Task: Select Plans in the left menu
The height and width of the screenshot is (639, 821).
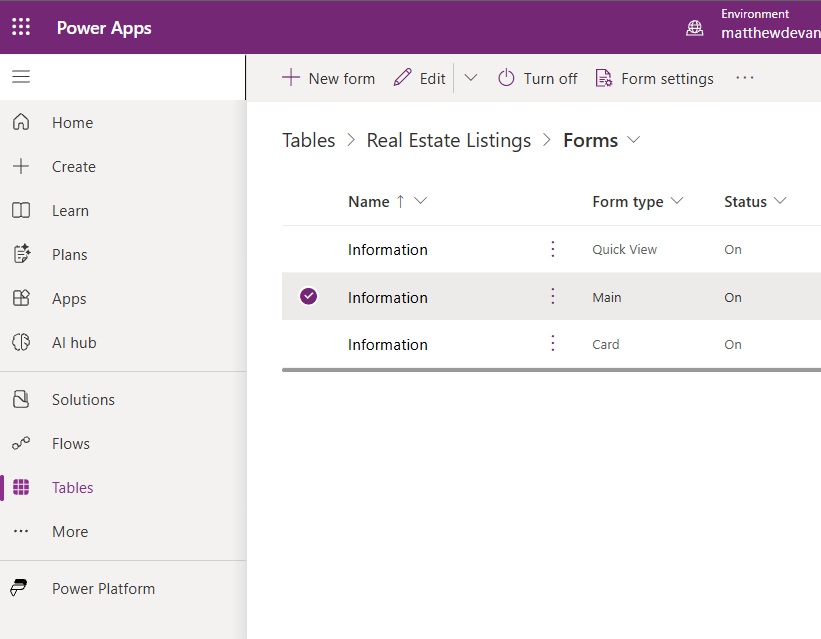Action: pos(70,255)
